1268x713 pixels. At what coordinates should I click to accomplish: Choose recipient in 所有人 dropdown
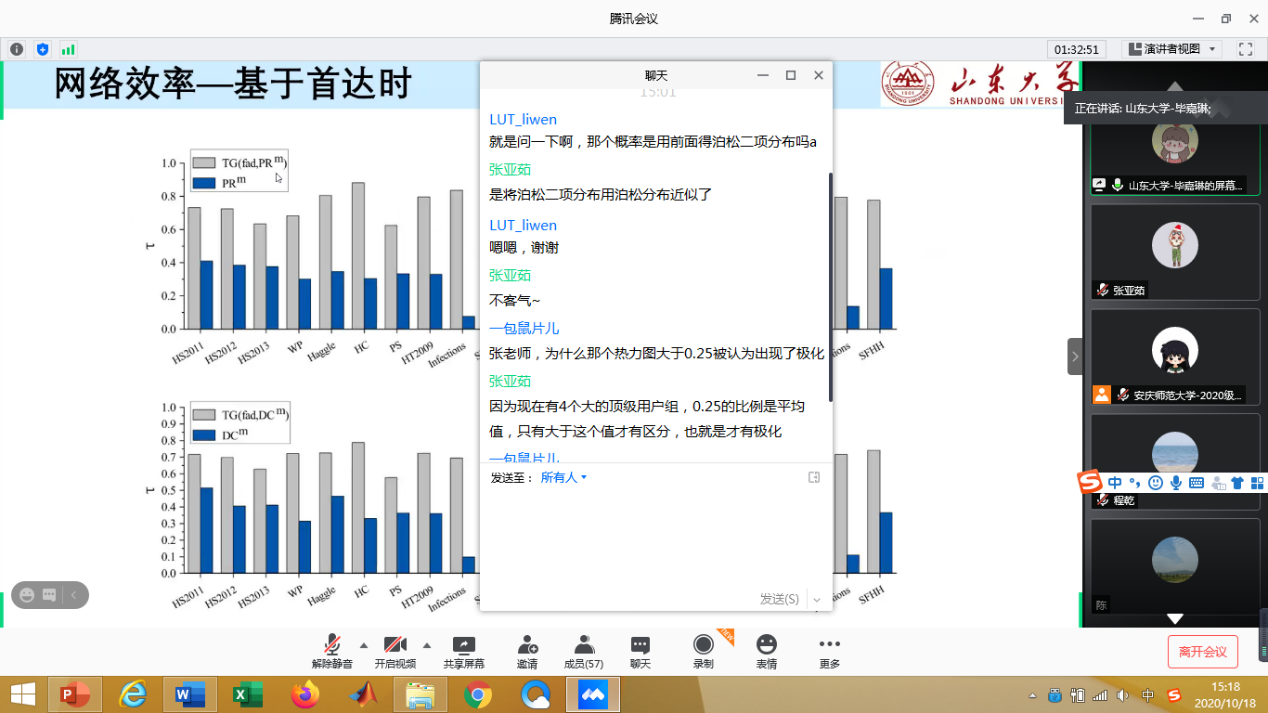click(564, 478)
